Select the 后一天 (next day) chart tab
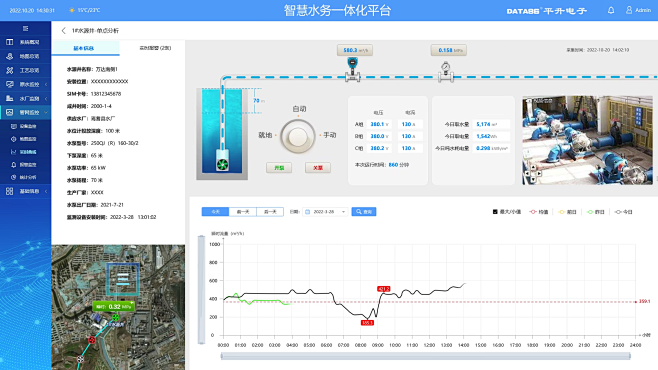Screen dimensions: 658x370 coord(270,212)
